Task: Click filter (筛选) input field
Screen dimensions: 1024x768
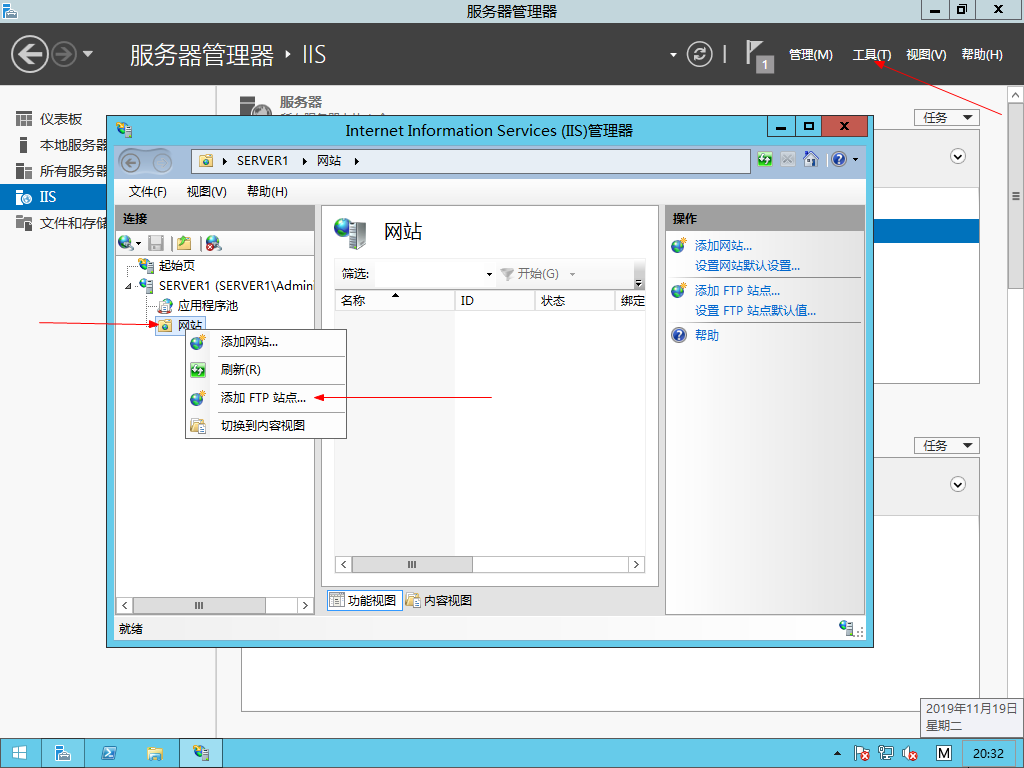Action: pos(433,274)
